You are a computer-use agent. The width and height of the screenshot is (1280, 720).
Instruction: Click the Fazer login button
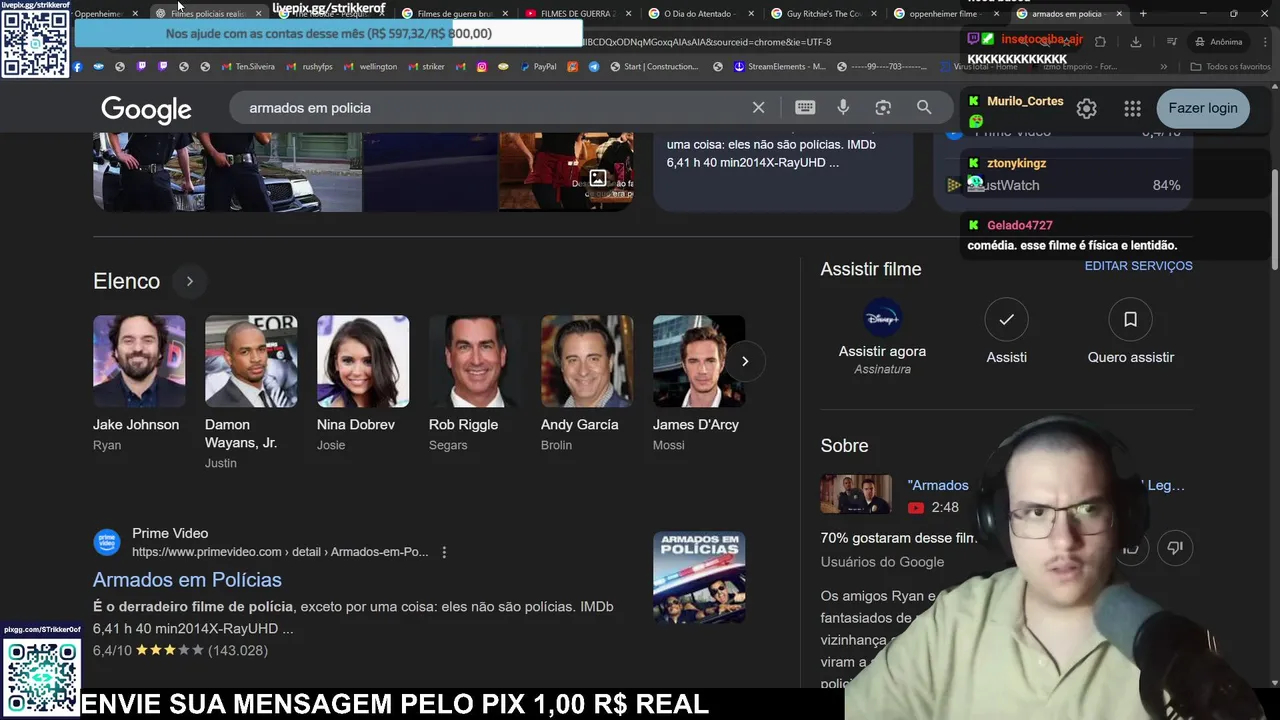point(1203,108)
